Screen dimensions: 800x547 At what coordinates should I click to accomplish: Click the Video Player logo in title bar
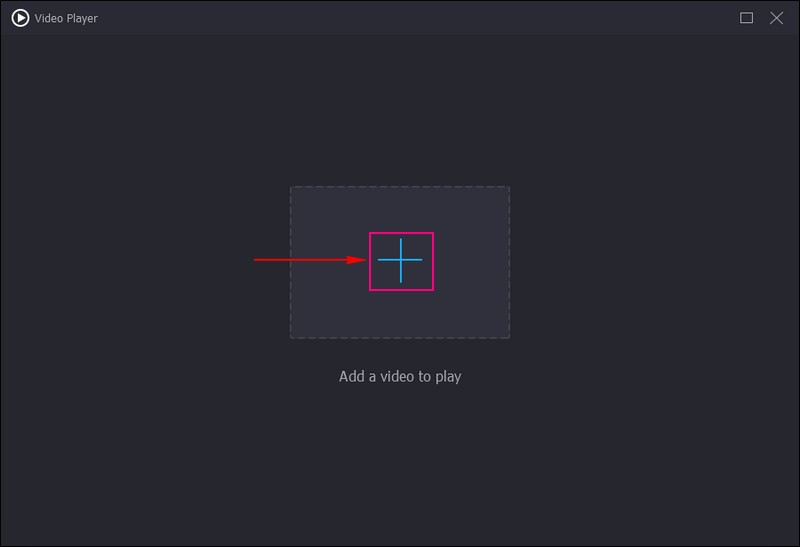pos(20,18)
